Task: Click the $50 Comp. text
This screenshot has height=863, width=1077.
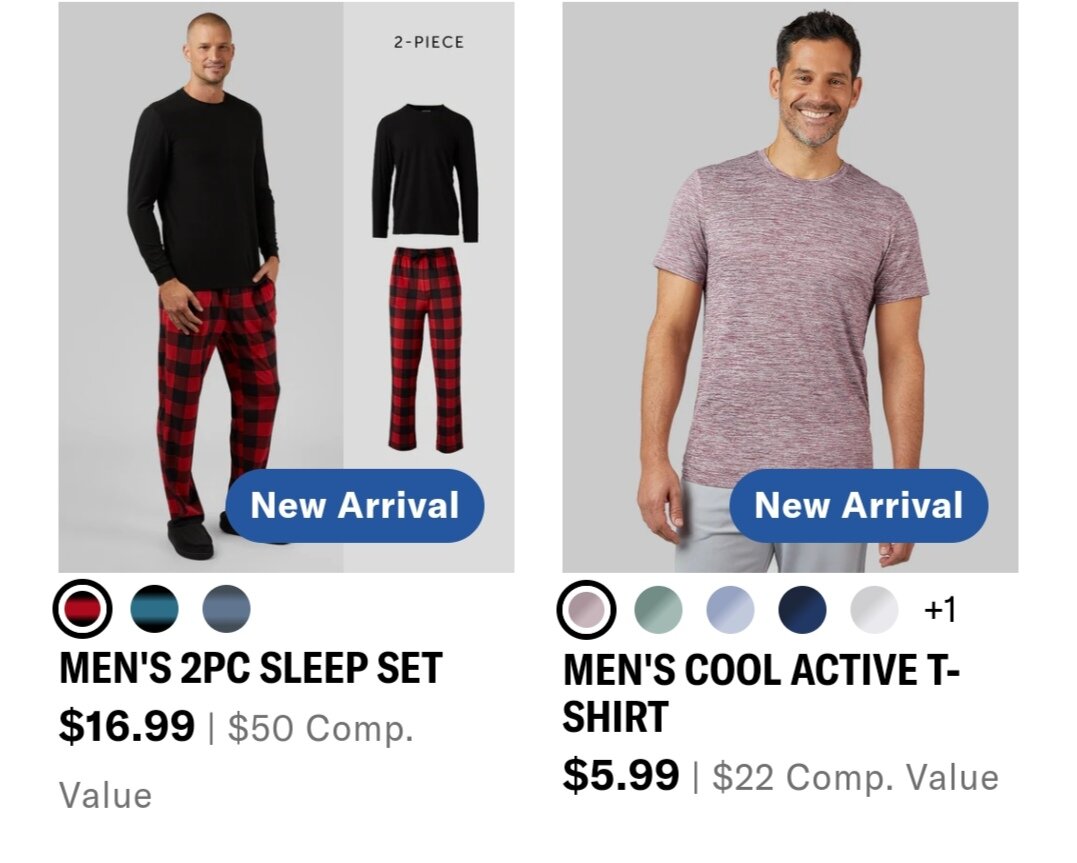Action: pos(321,728)
